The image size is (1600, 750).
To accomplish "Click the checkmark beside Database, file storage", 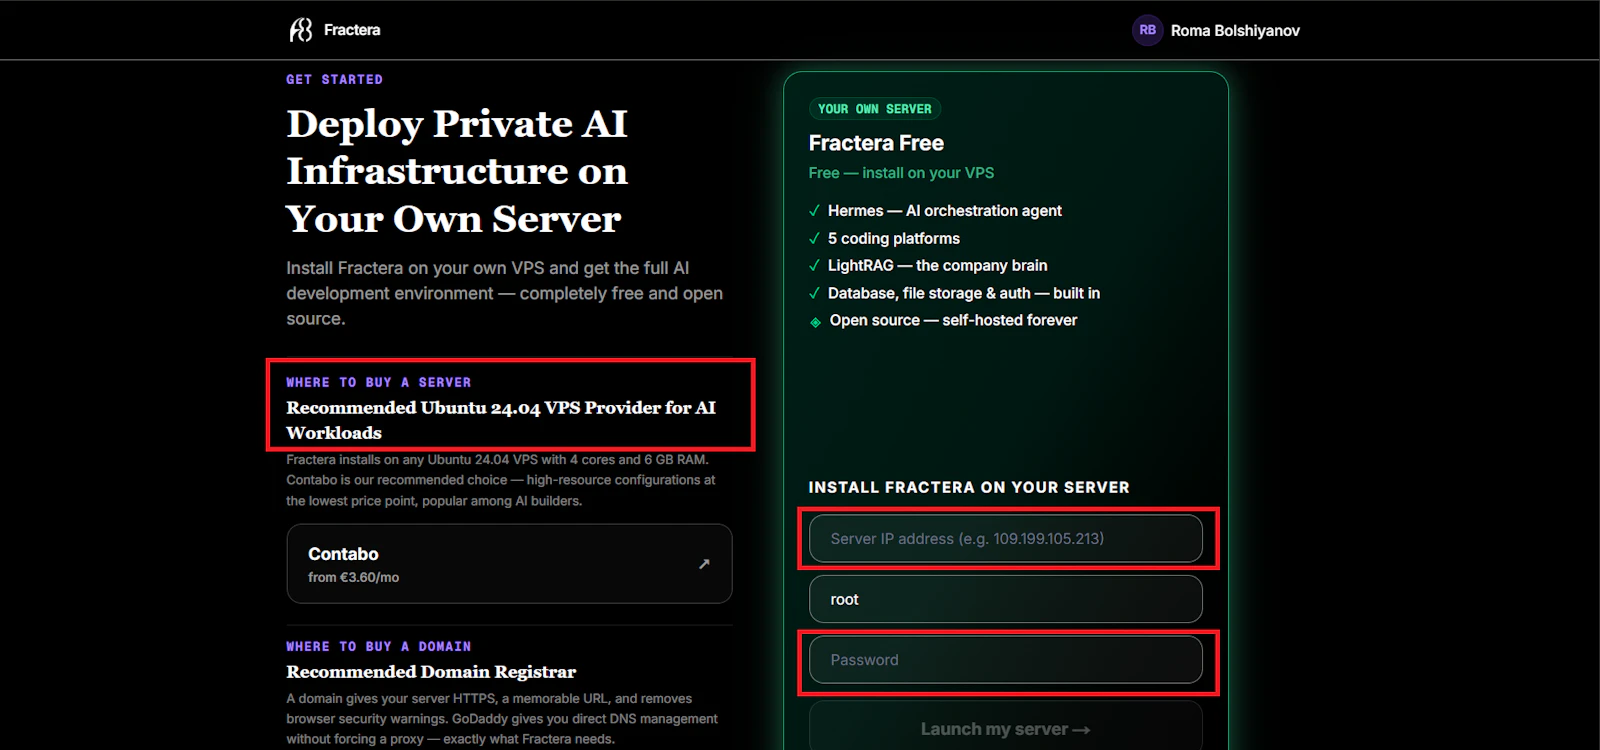I will point(814,293).
